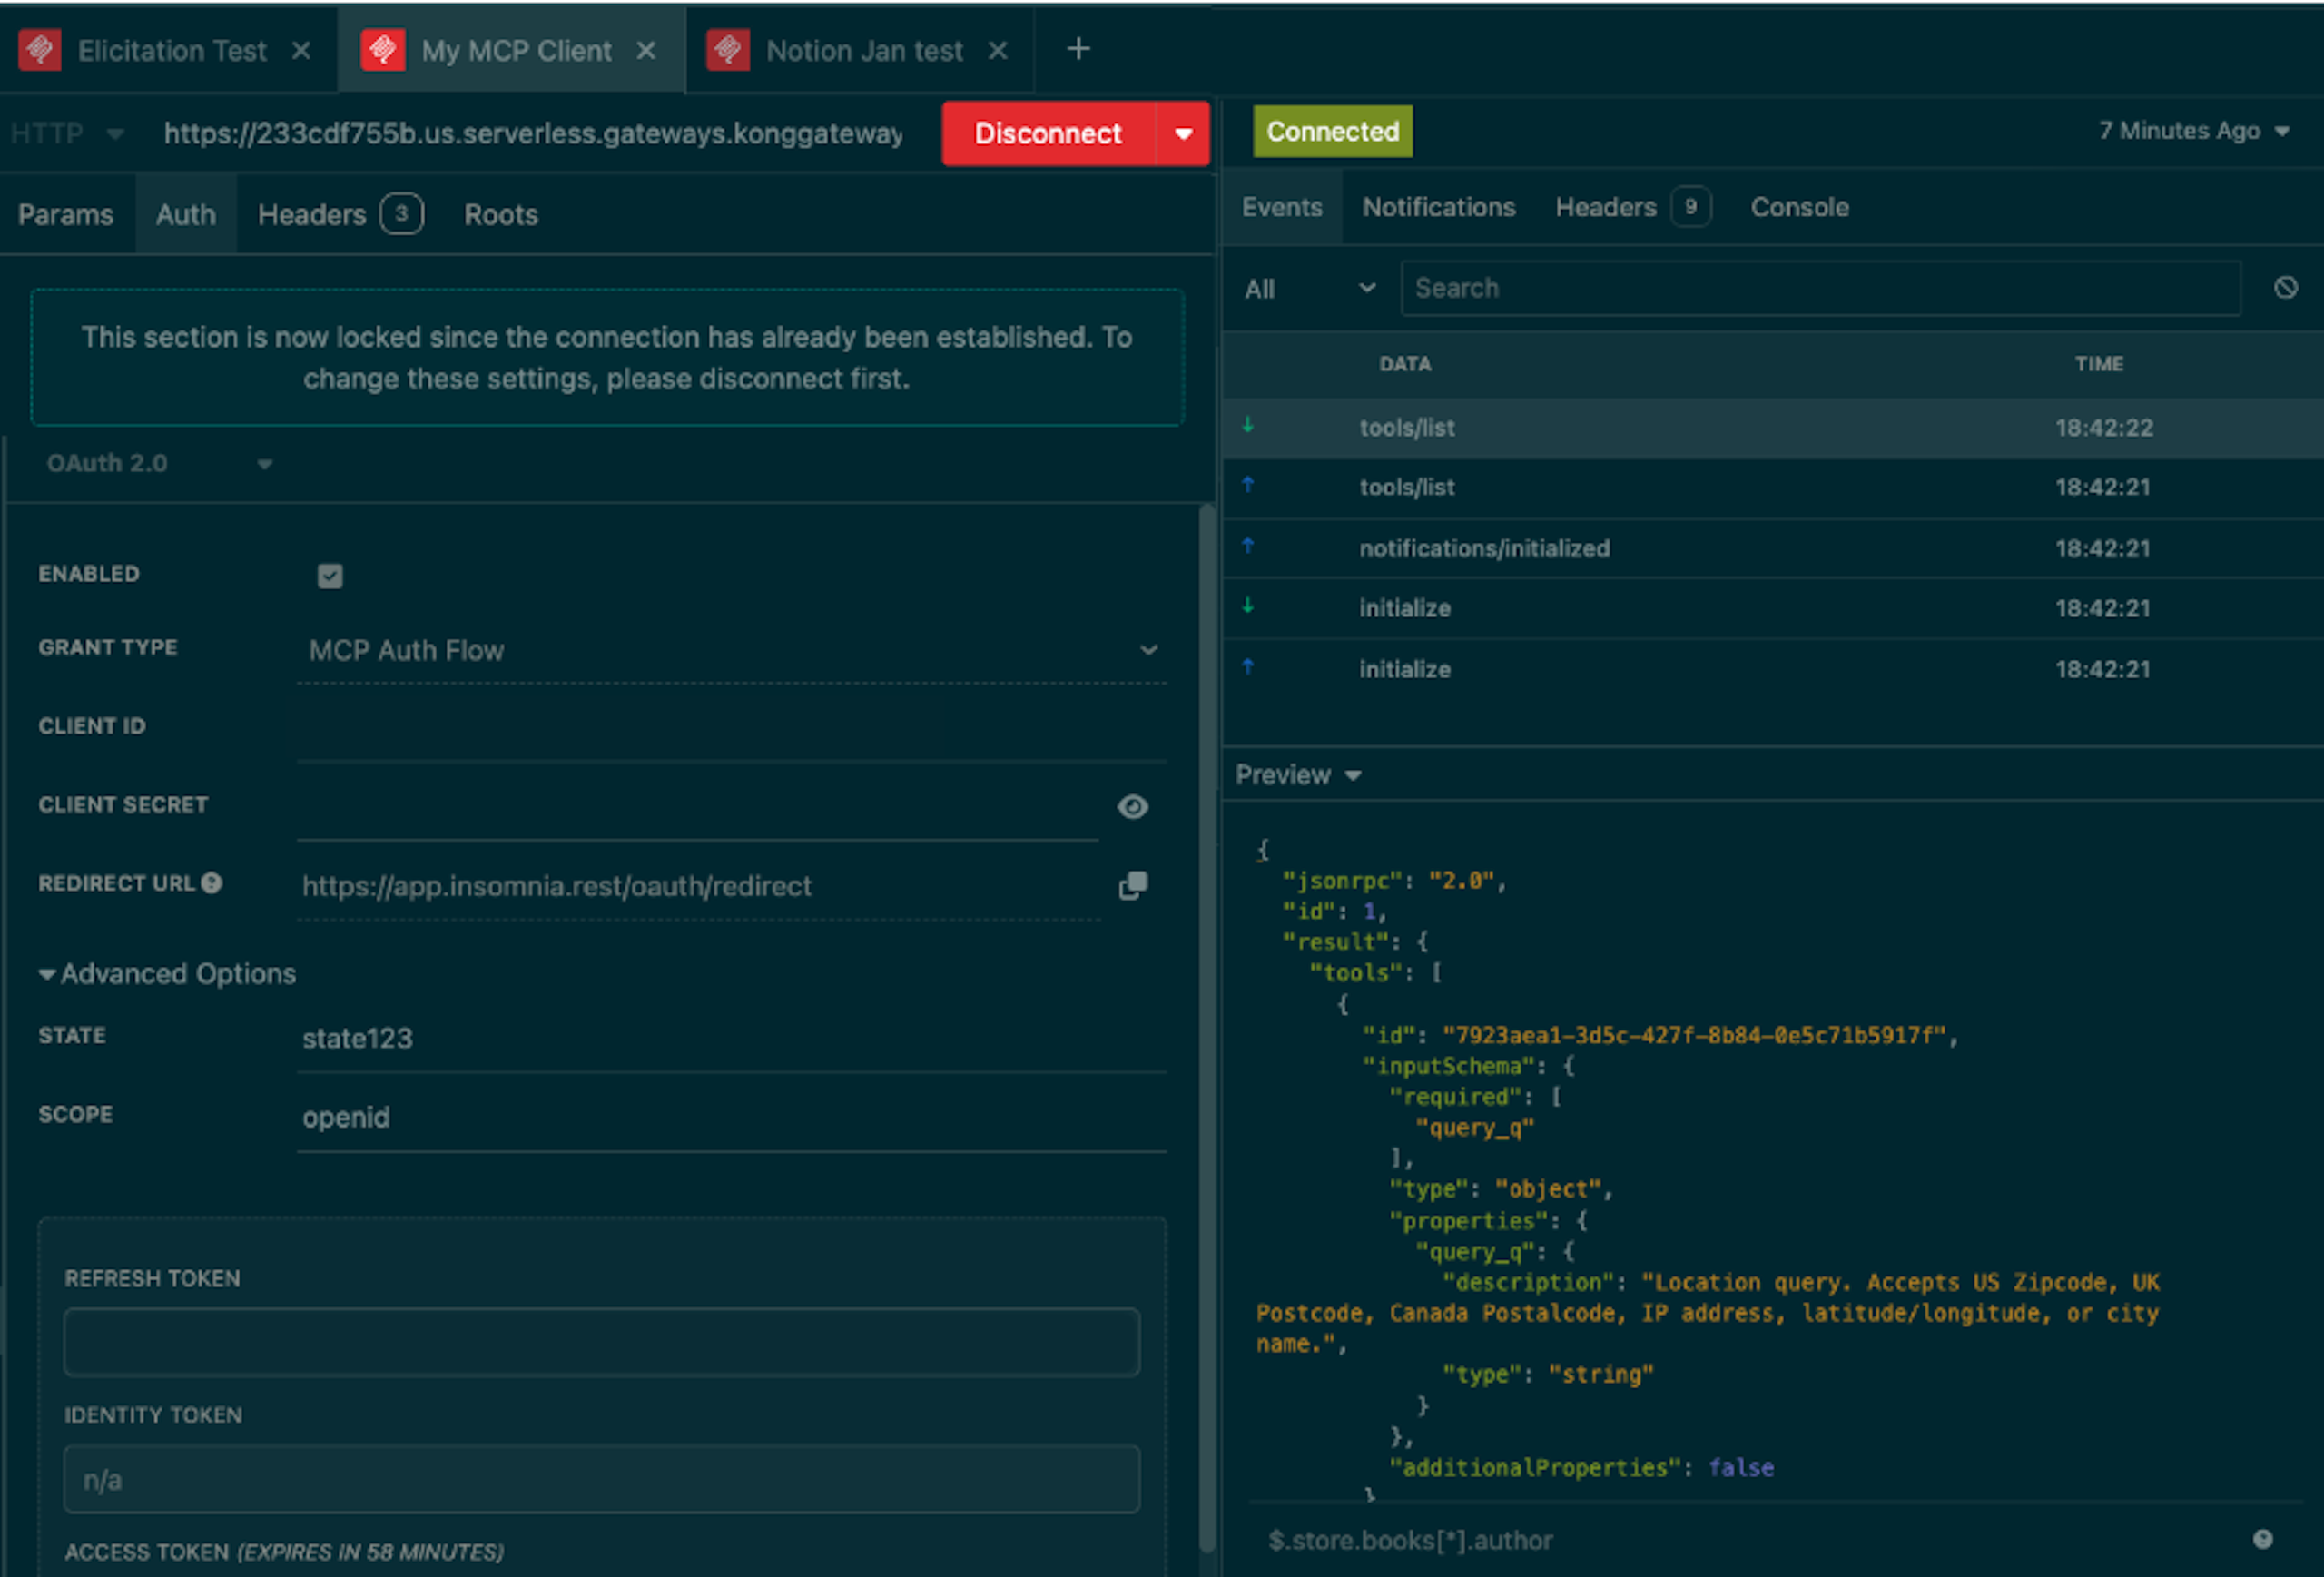Switch to the Roots tab

coord(500,214)
